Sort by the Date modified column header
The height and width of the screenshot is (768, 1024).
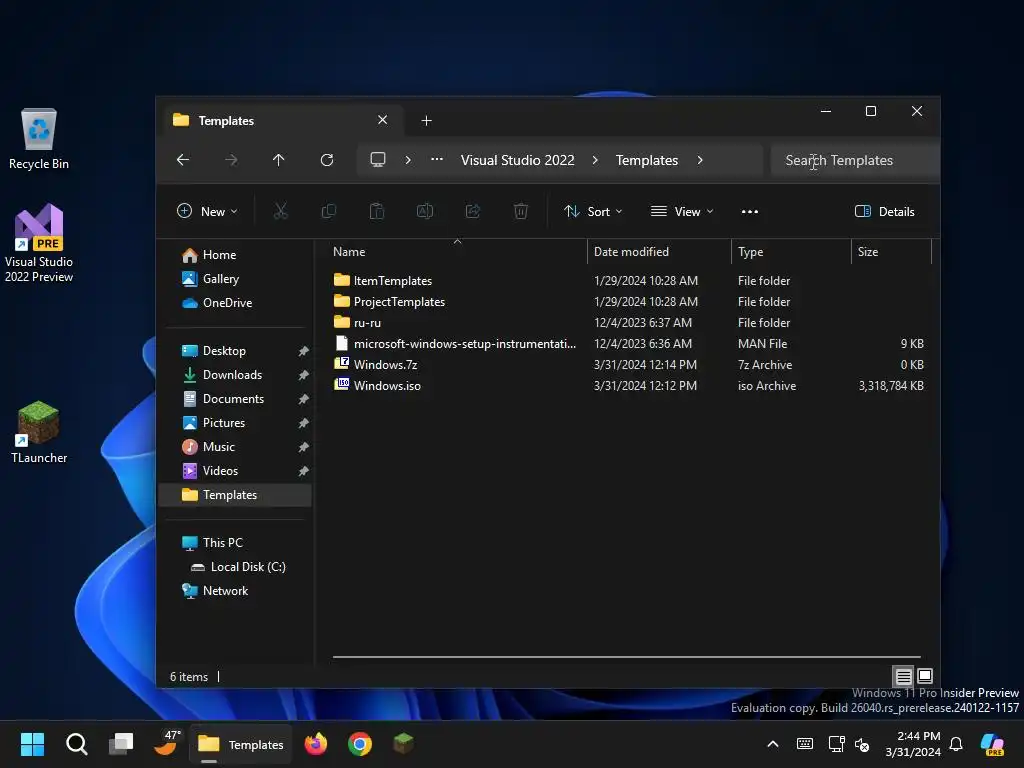coord(660,251)
